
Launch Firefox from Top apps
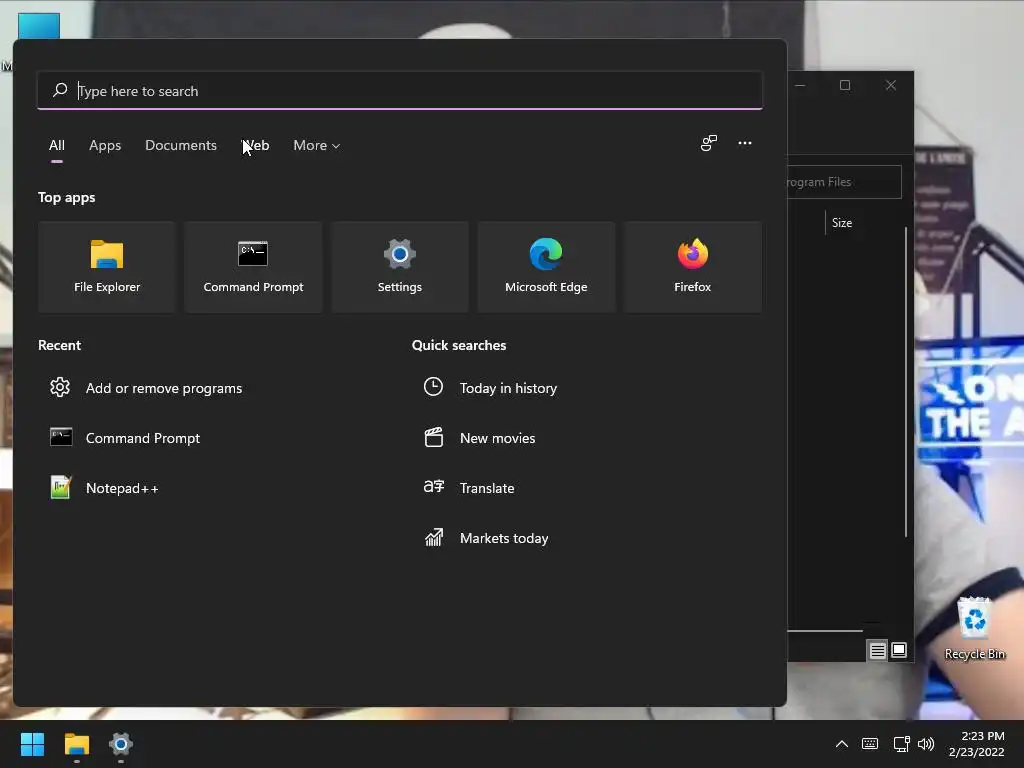692,266
